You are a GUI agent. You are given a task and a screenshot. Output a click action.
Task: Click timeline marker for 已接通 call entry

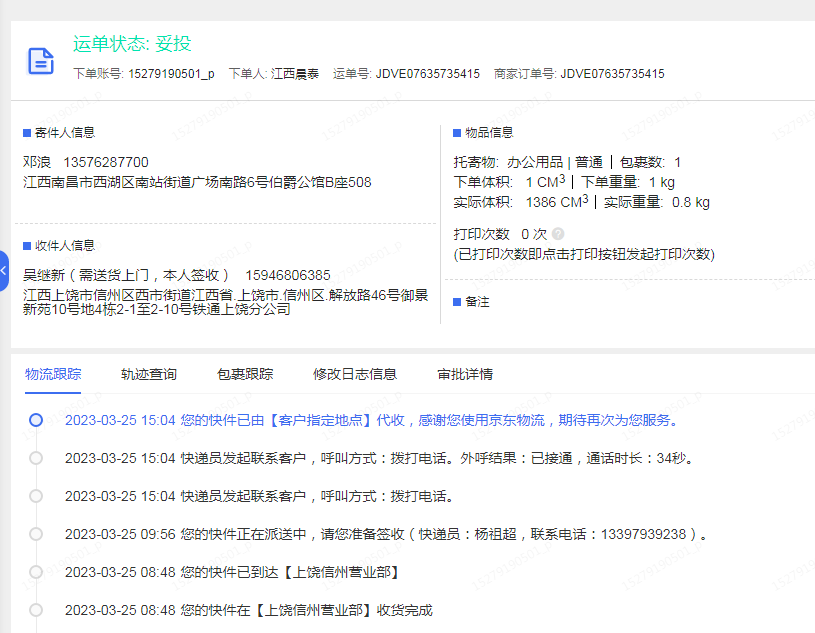tap(36, 458)
